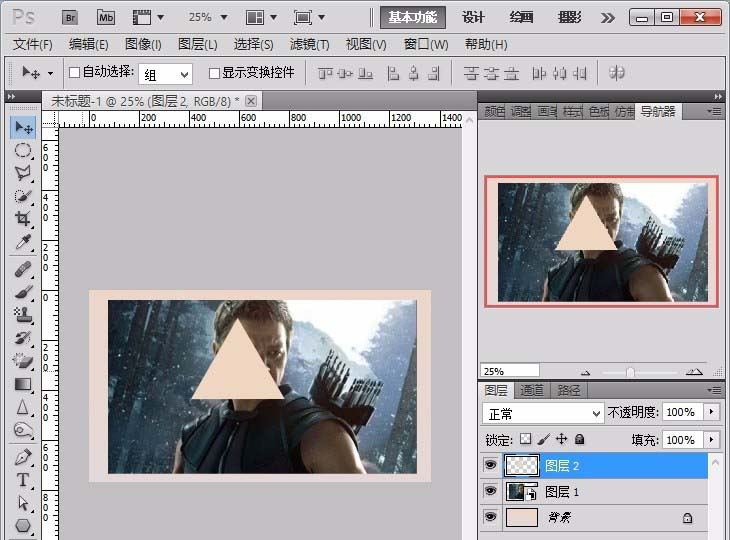Open the blend mode 正常 dropdown
730x540 pixels.
point(543,413)
